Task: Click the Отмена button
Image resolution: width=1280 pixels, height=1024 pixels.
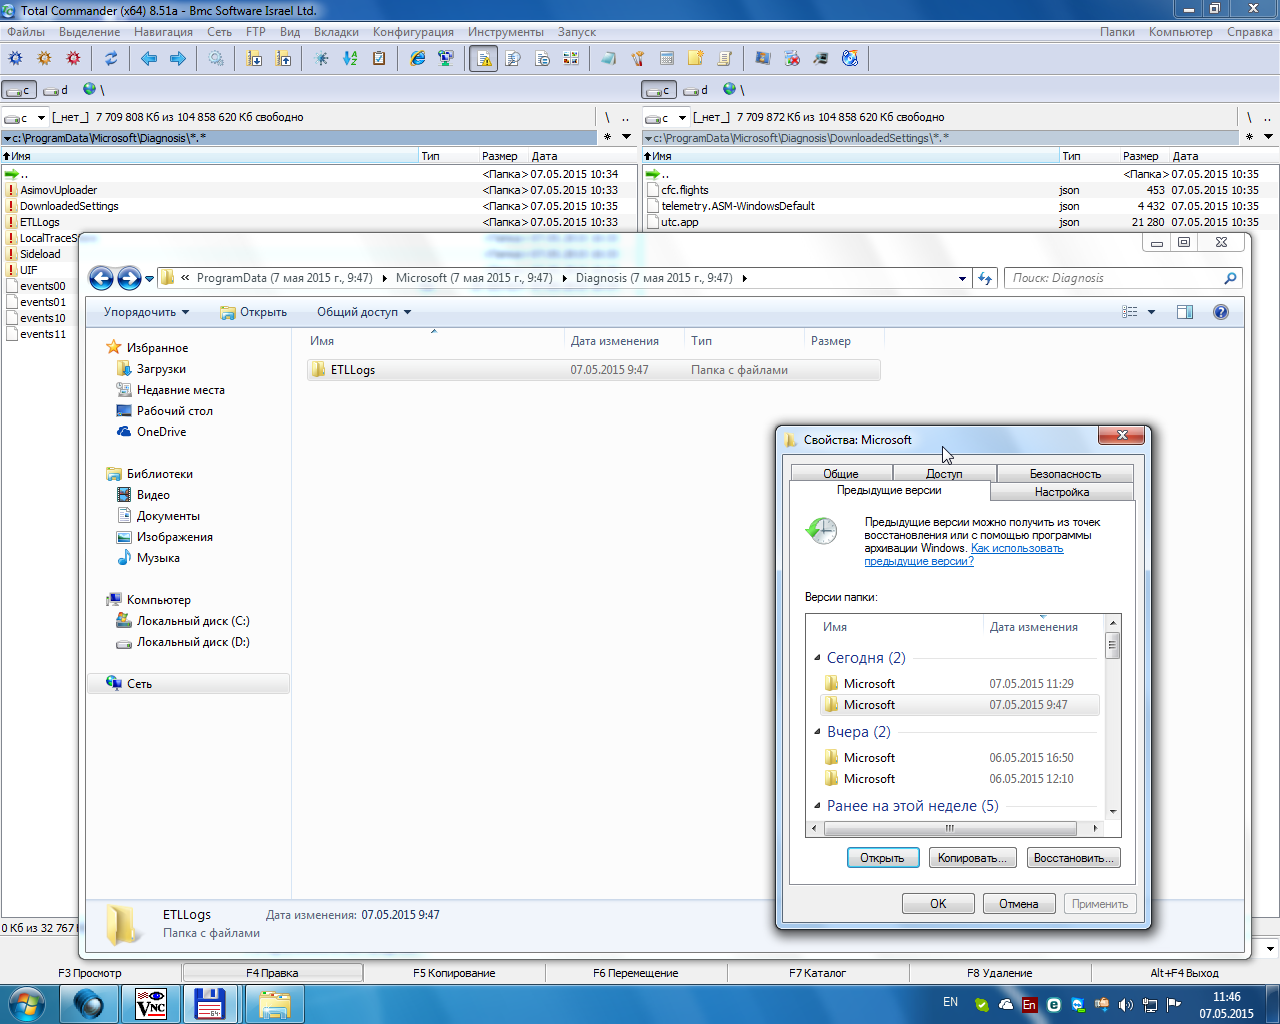Action: click(x=1018, y=904)
